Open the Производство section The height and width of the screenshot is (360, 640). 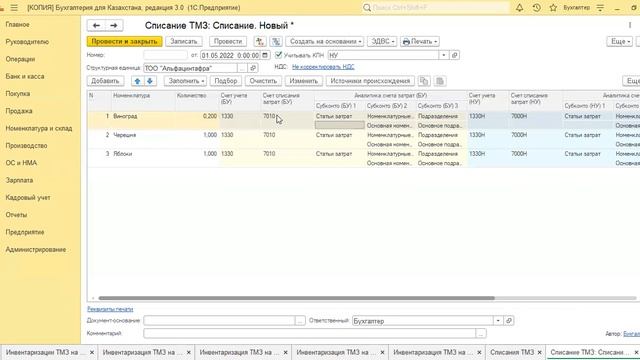click(26, 146)
